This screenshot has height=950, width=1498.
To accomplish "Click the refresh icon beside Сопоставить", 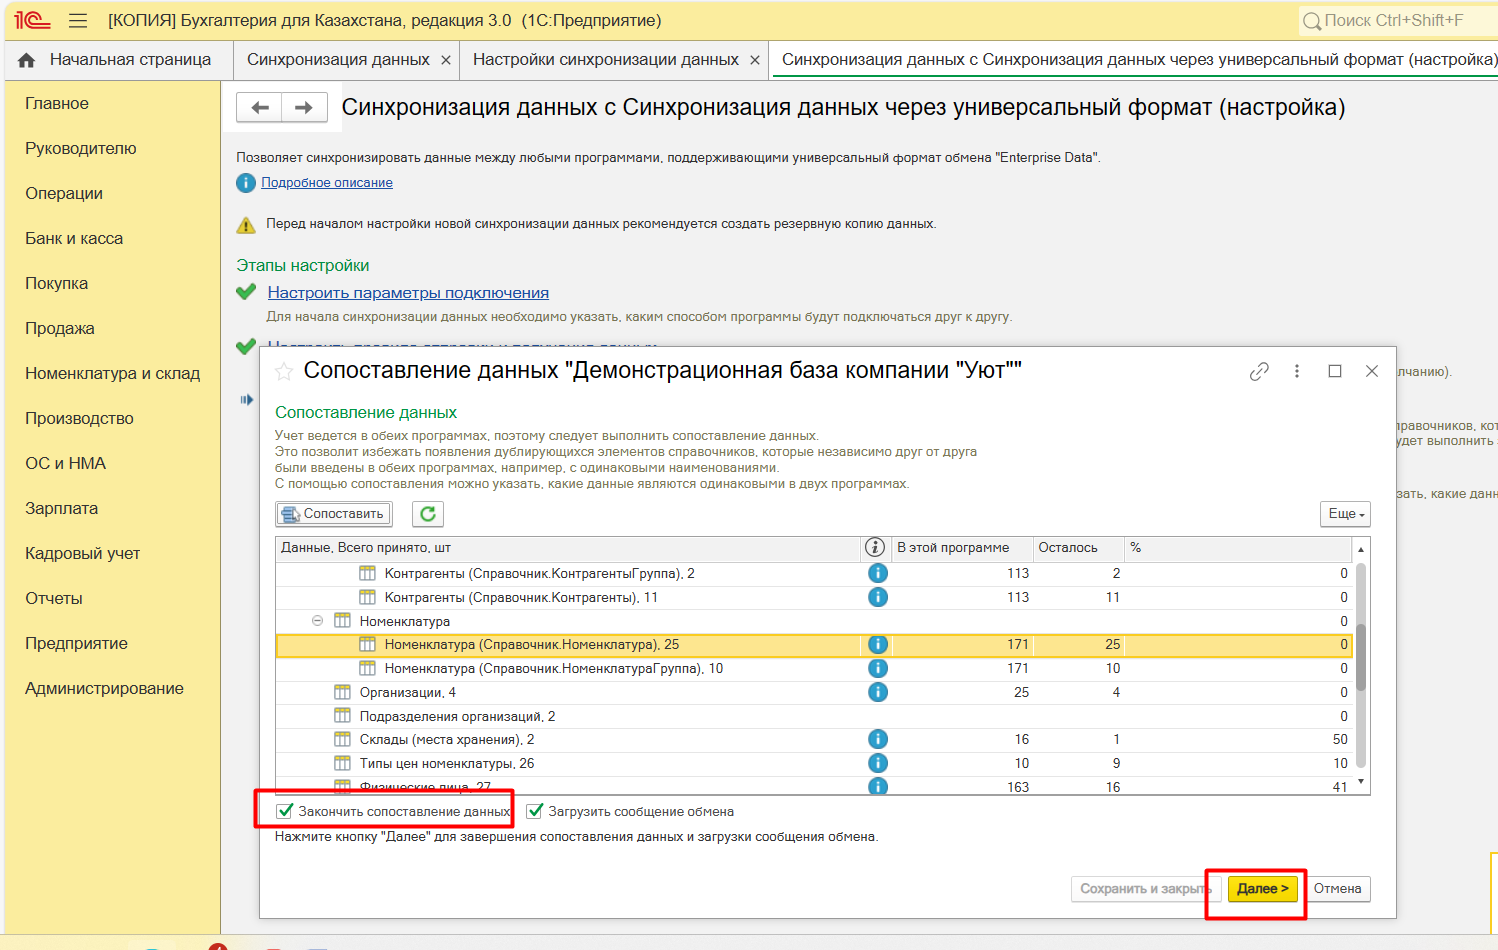I will pyautogui.click(x=428, y=514).
